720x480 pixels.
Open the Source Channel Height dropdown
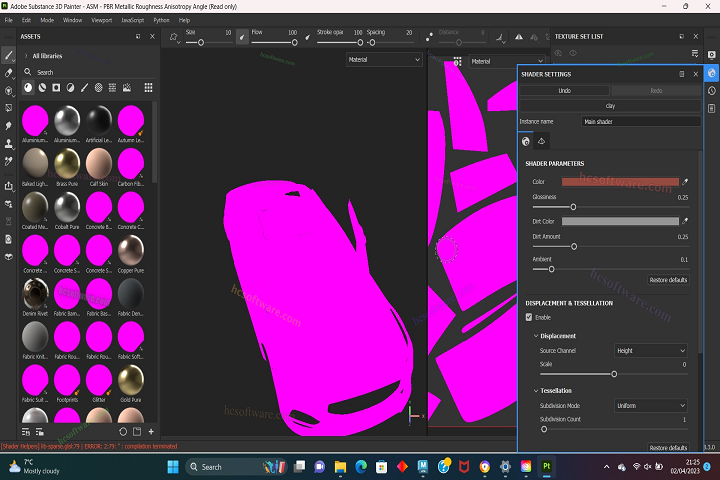[x=651, y=351]
